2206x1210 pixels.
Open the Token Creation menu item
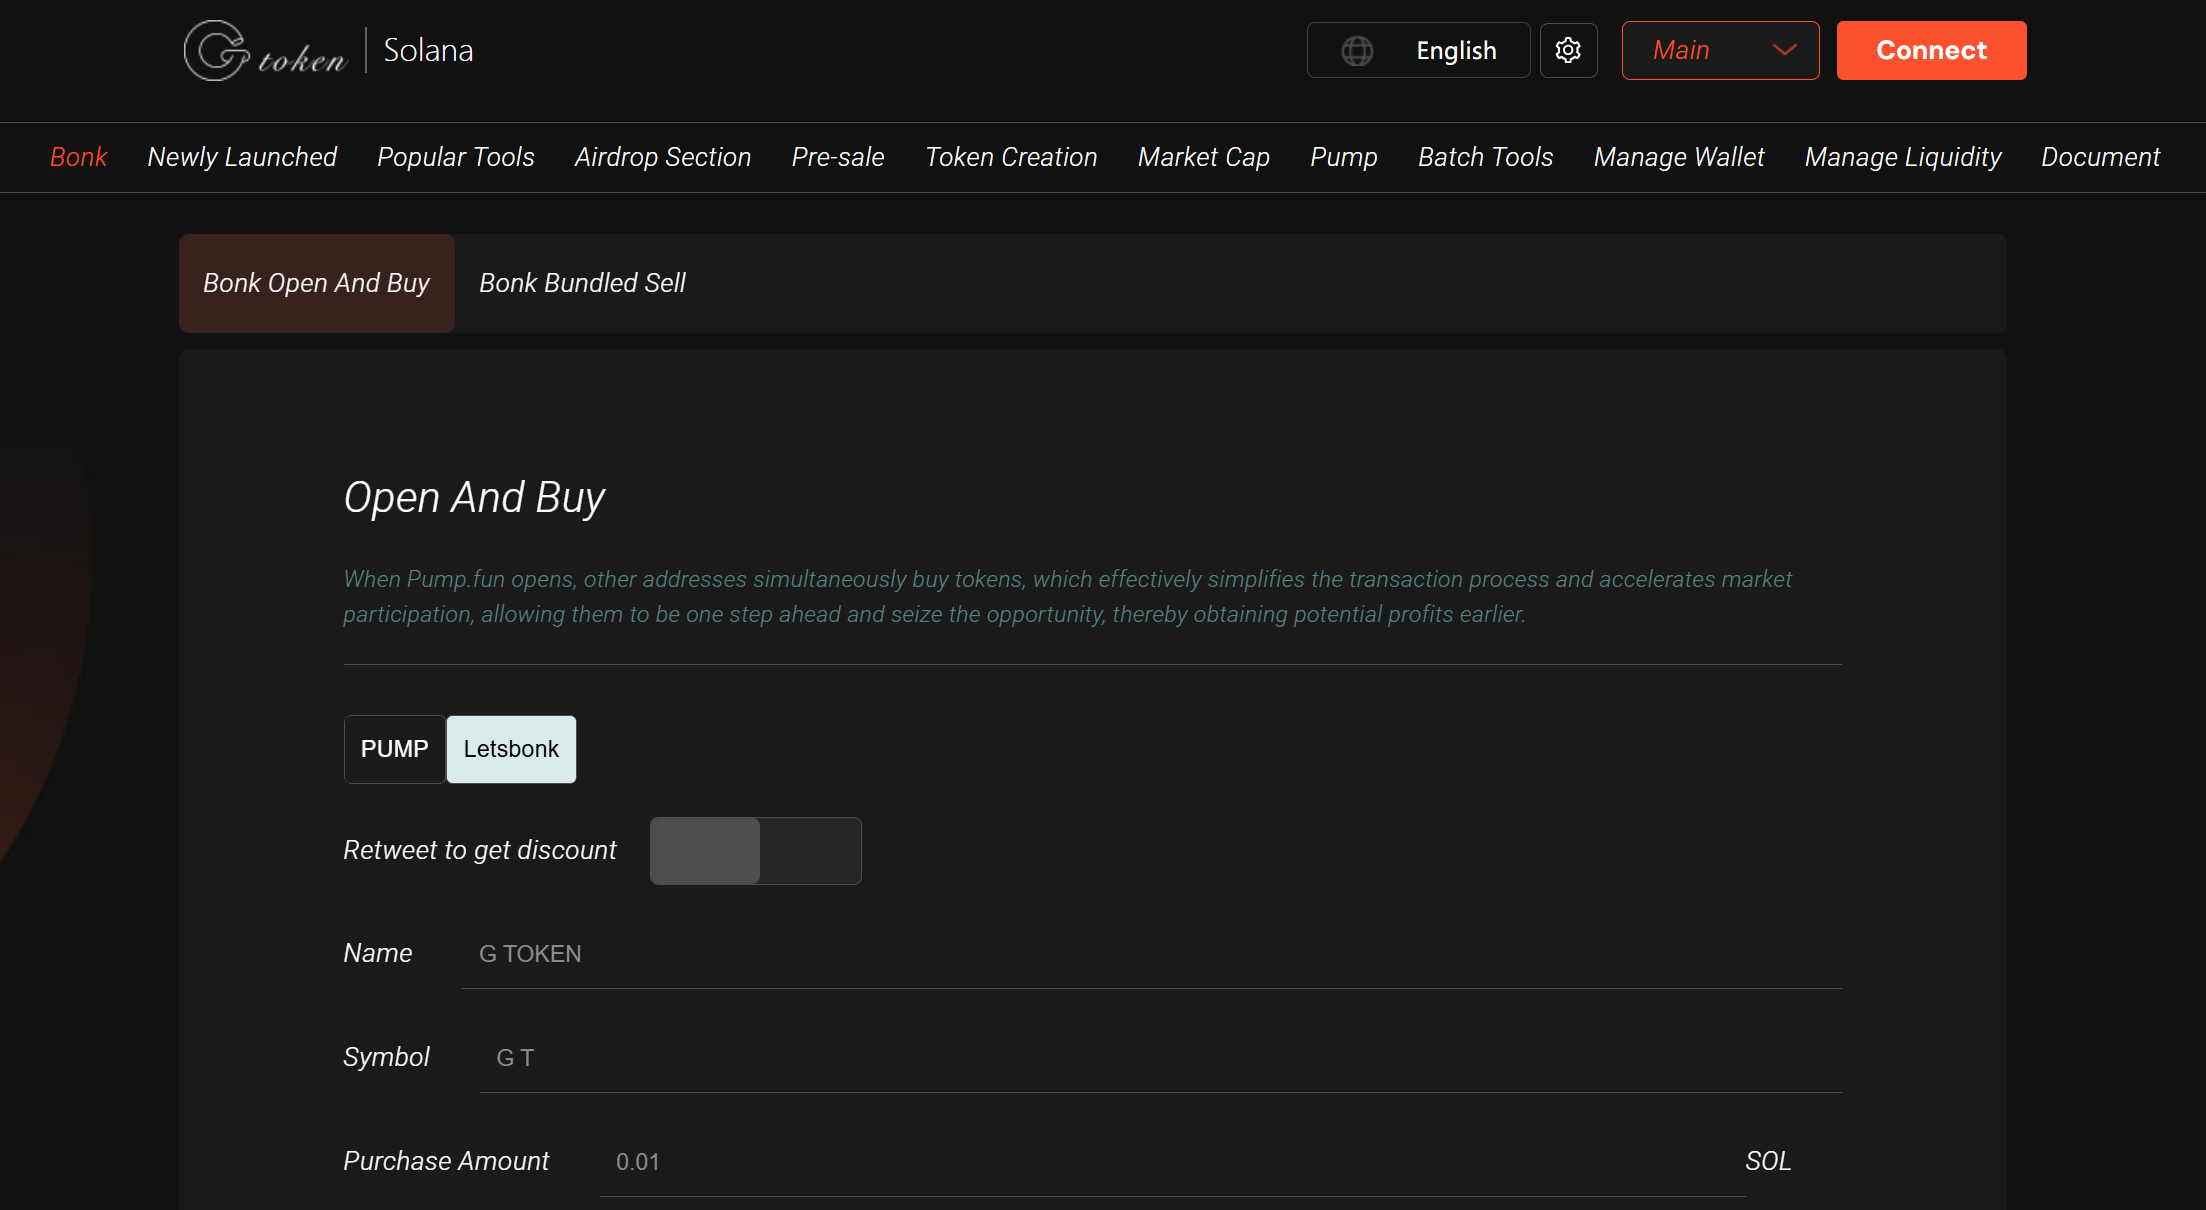coord(1011,157)
